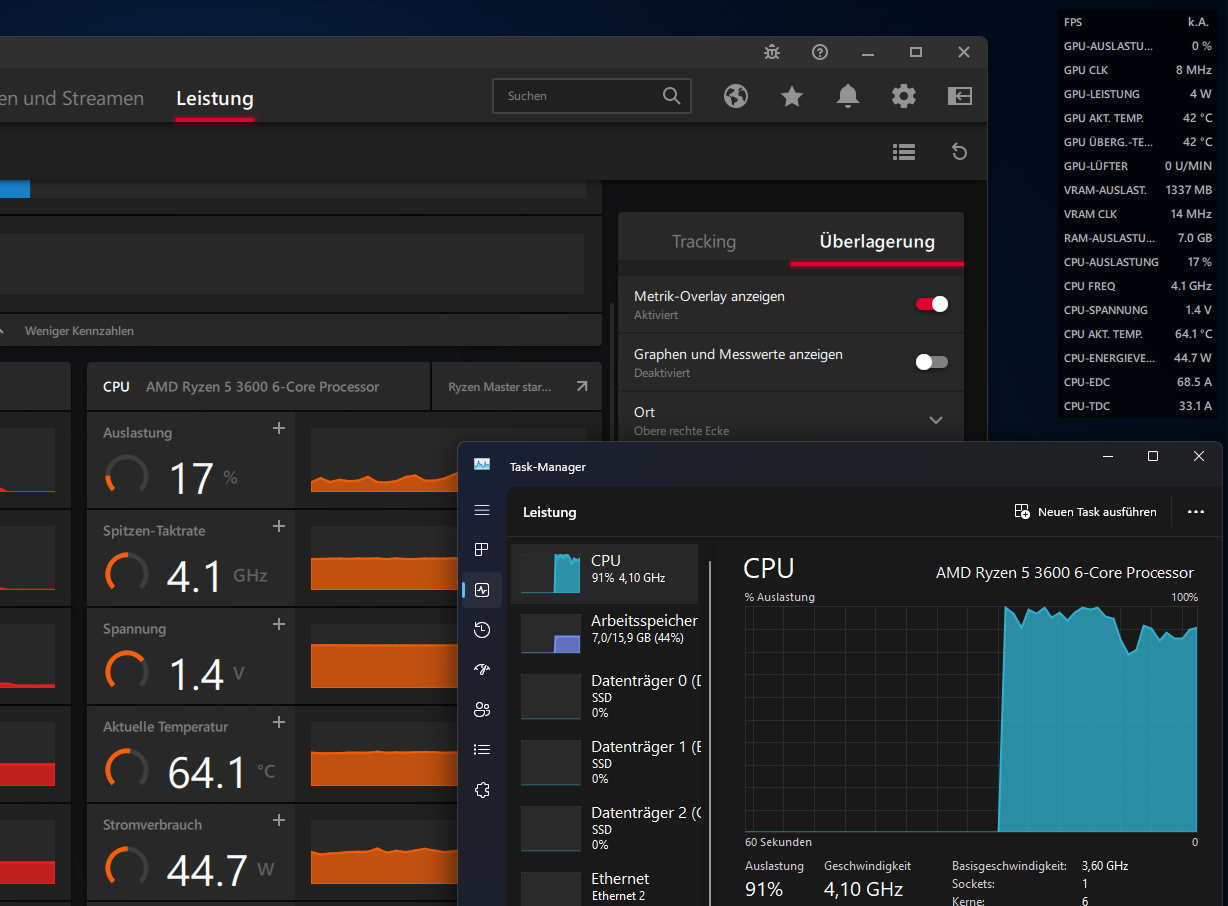Screen dimensions: 1228x906
Task: Click CPU AKT. TEMP. value in overlay
Action: pyautogui.click(x=1192, y=334)
